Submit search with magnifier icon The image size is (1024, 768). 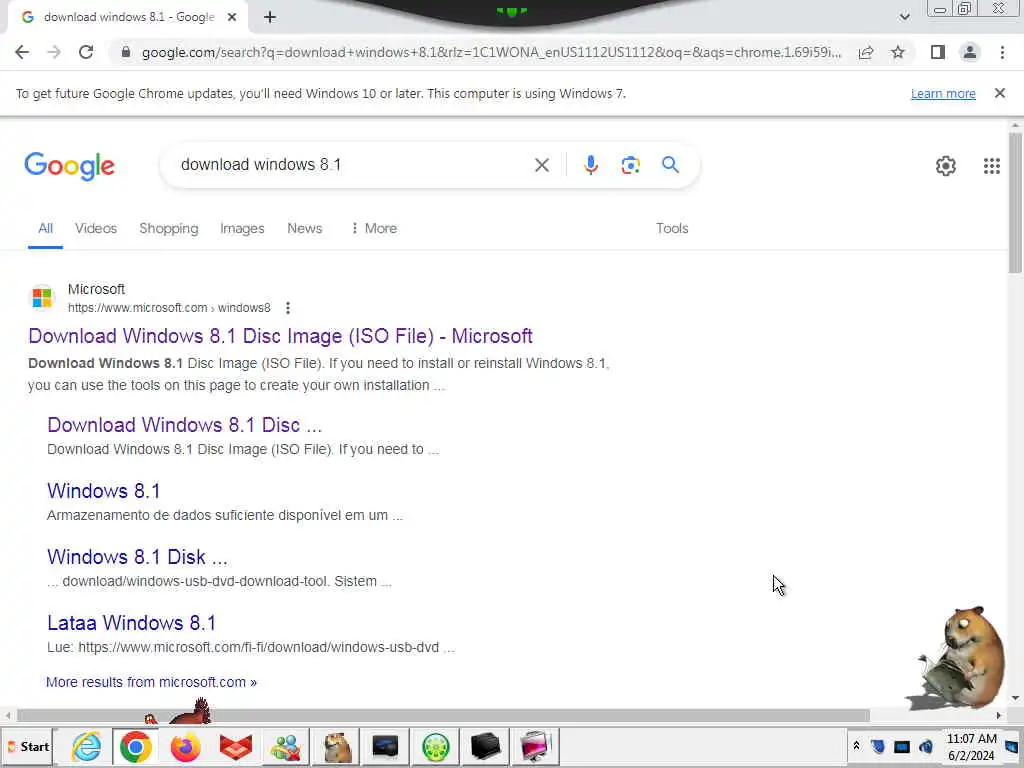pos(670,165)
